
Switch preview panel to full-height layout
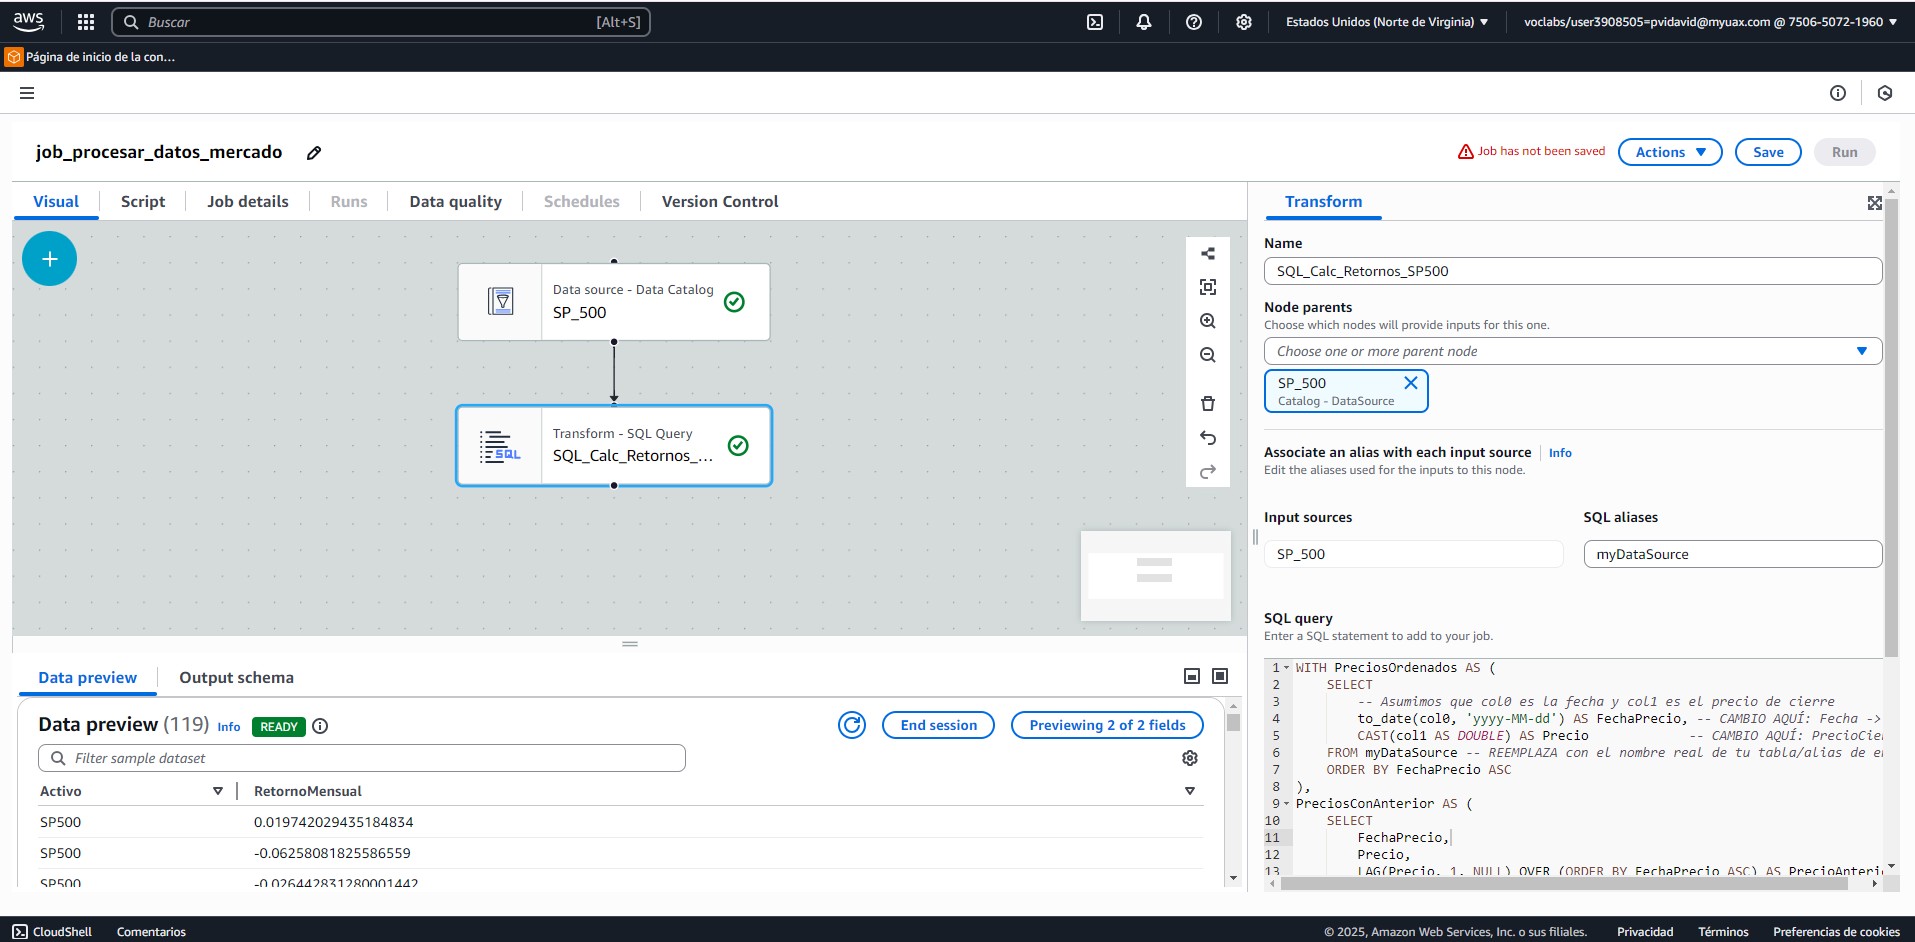tap(1220, 677)
